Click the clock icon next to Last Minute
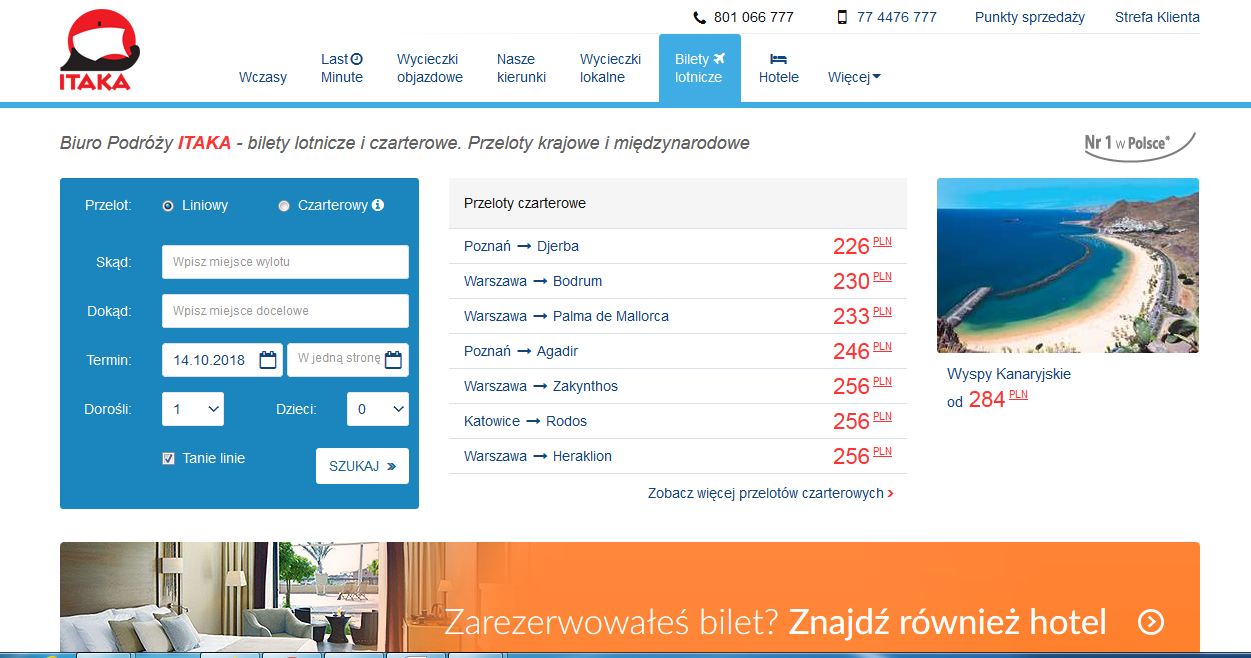Screen dimensions: 1251x658 point(357,59)
